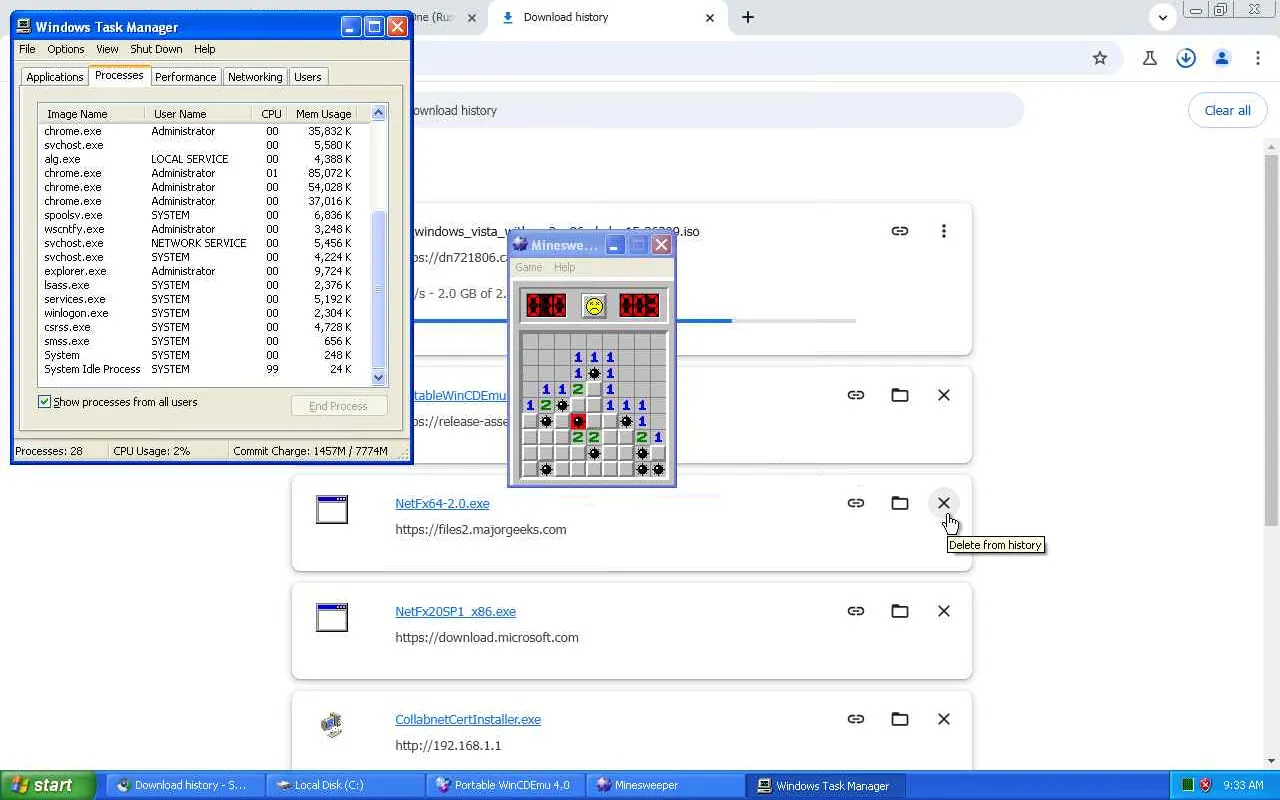This screenshot has width=1280, height=800.
Task: Open a new Chrome tab
Action: [x=748, y=17]
